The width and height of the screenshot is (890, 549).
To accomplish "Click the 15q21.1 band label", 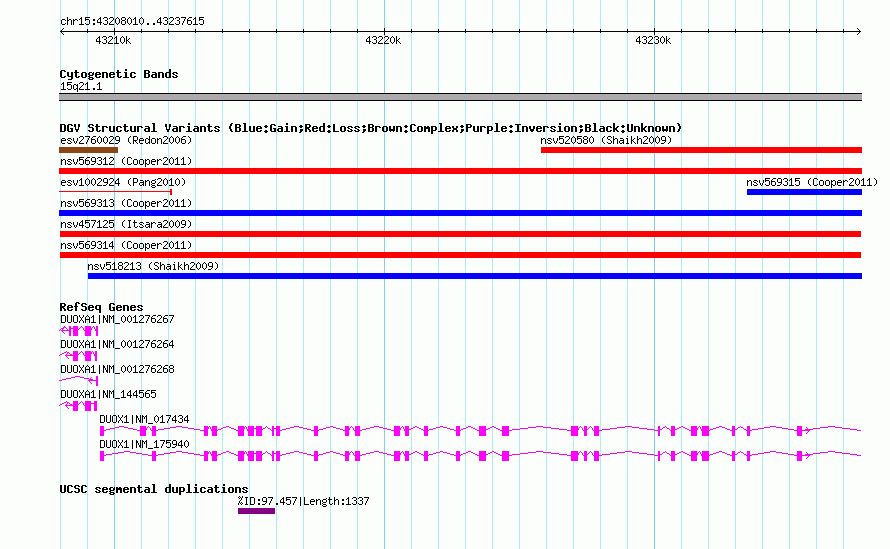I will click(x=81, y=86).
